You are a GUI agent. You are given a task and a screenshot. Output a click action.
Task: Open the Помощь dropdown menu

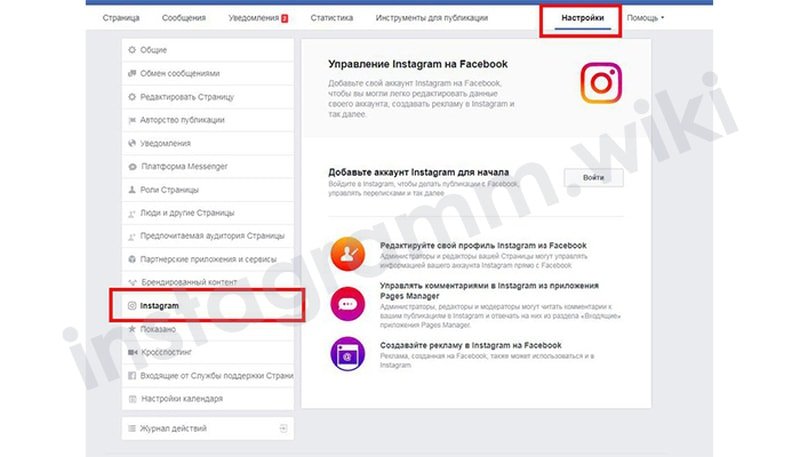click(645, 18)
